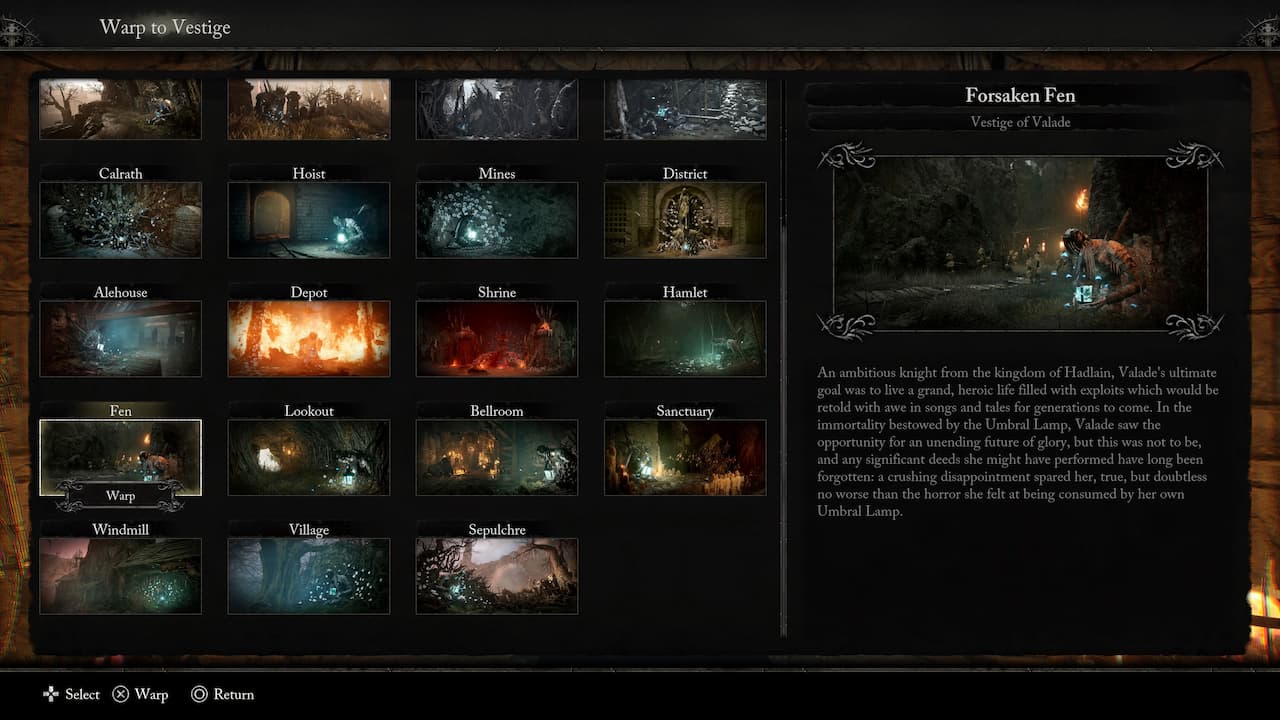Select the Bellroom vestige thumbnail
This screenshot has width=1280, height=720.
(497, 457)
